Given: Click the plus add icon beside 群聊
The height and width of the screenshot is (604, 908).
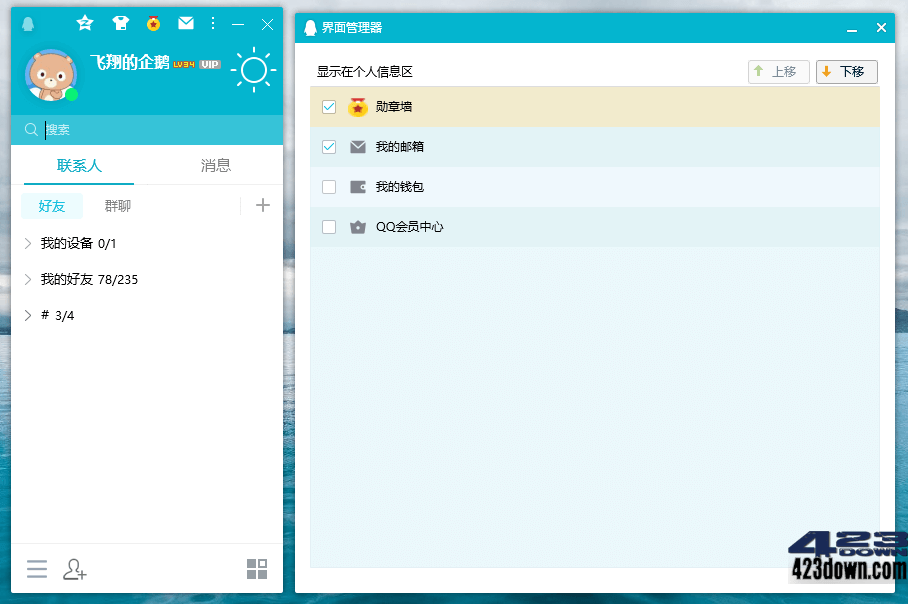Looking at the screenshot, I should coord(262,205).
